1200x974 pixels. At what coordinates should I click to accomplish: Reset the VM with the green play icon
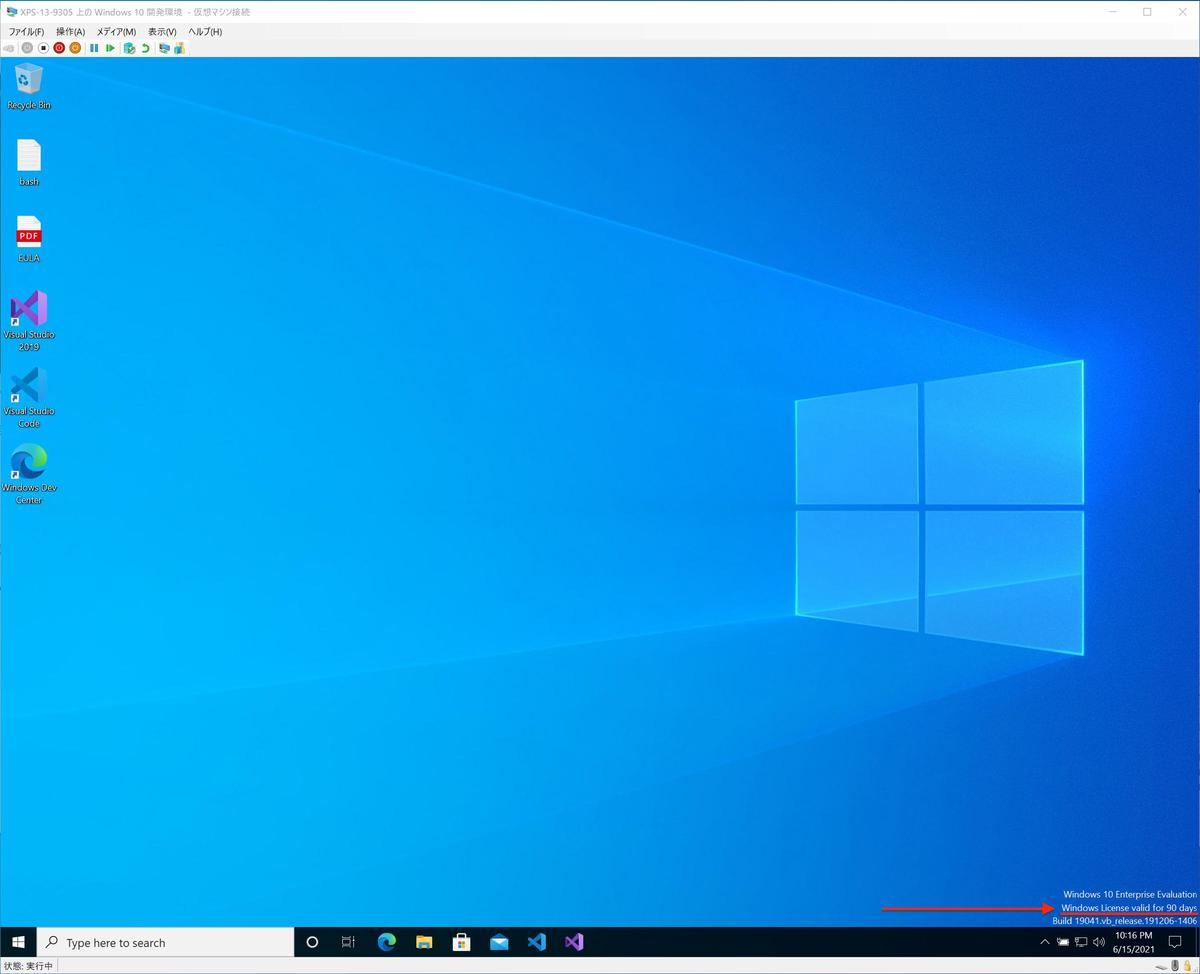[110, 48]
